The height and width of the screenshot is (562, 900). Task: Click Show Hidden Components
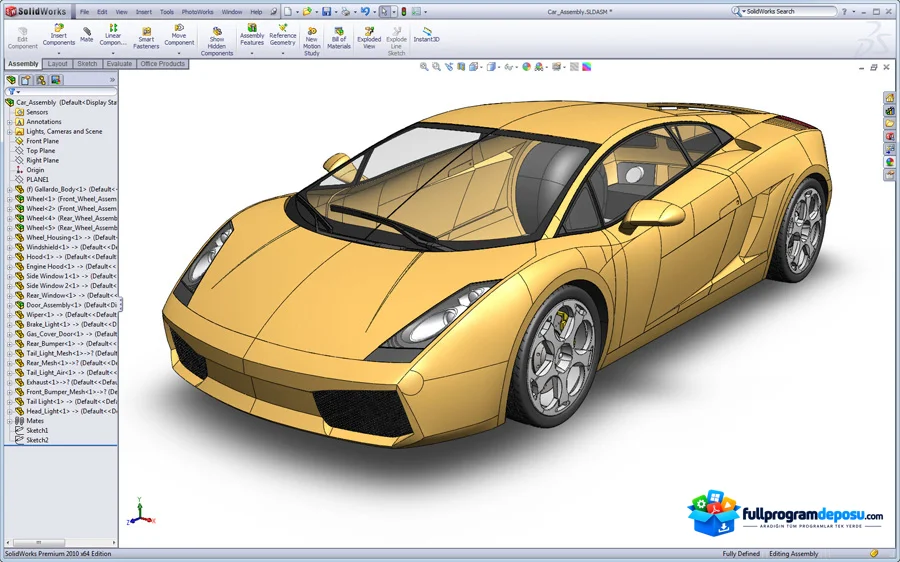click(x=216, y=41)
